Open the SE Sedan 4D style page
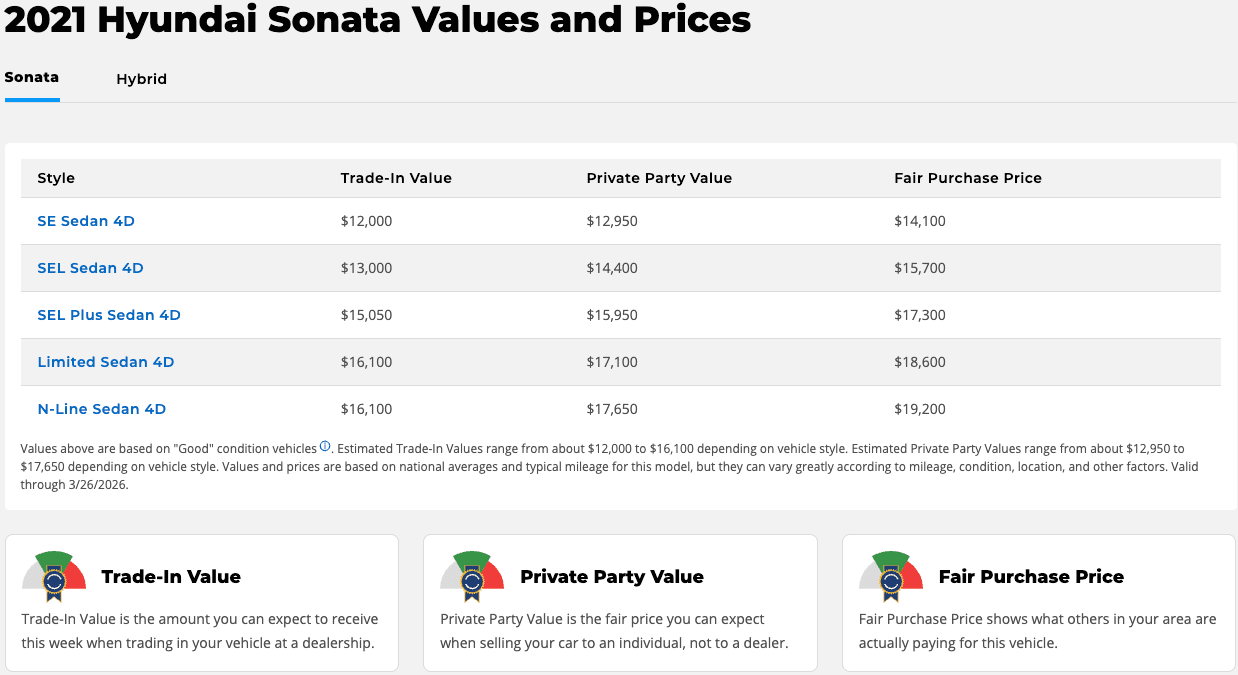1238x675 pixels. [86, 221]
